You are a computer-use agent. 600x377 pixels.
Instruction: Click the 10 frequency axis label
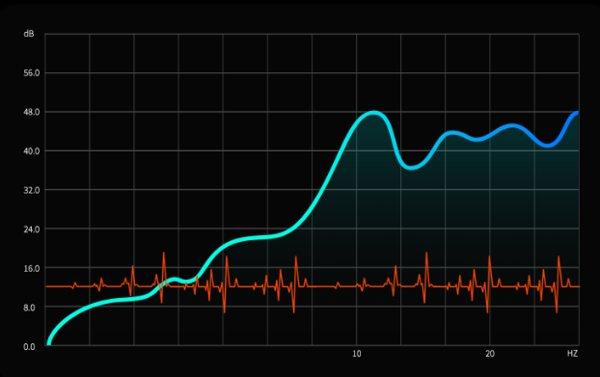356,354
